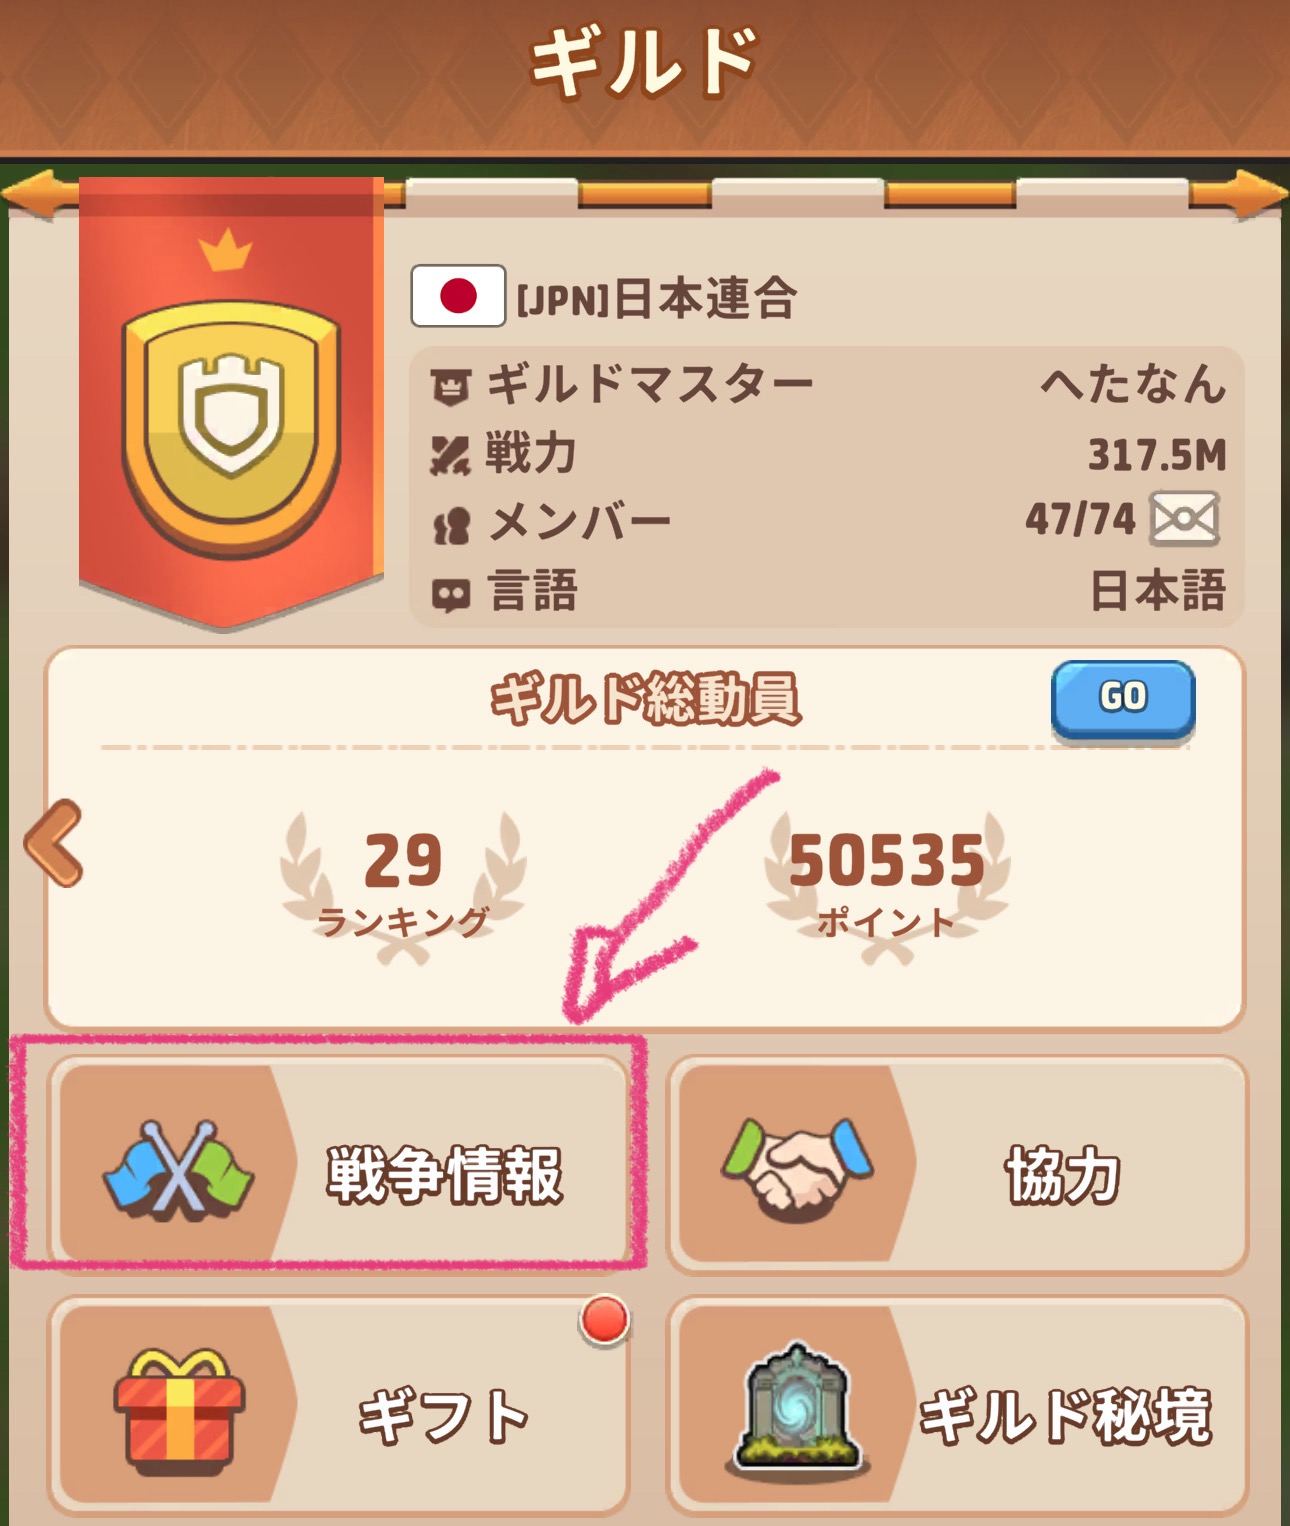Image resolution: width=1290 pixels, height=1526 pixels.
Task: Click the blue GO button
Action: [x=1123, y=700]
